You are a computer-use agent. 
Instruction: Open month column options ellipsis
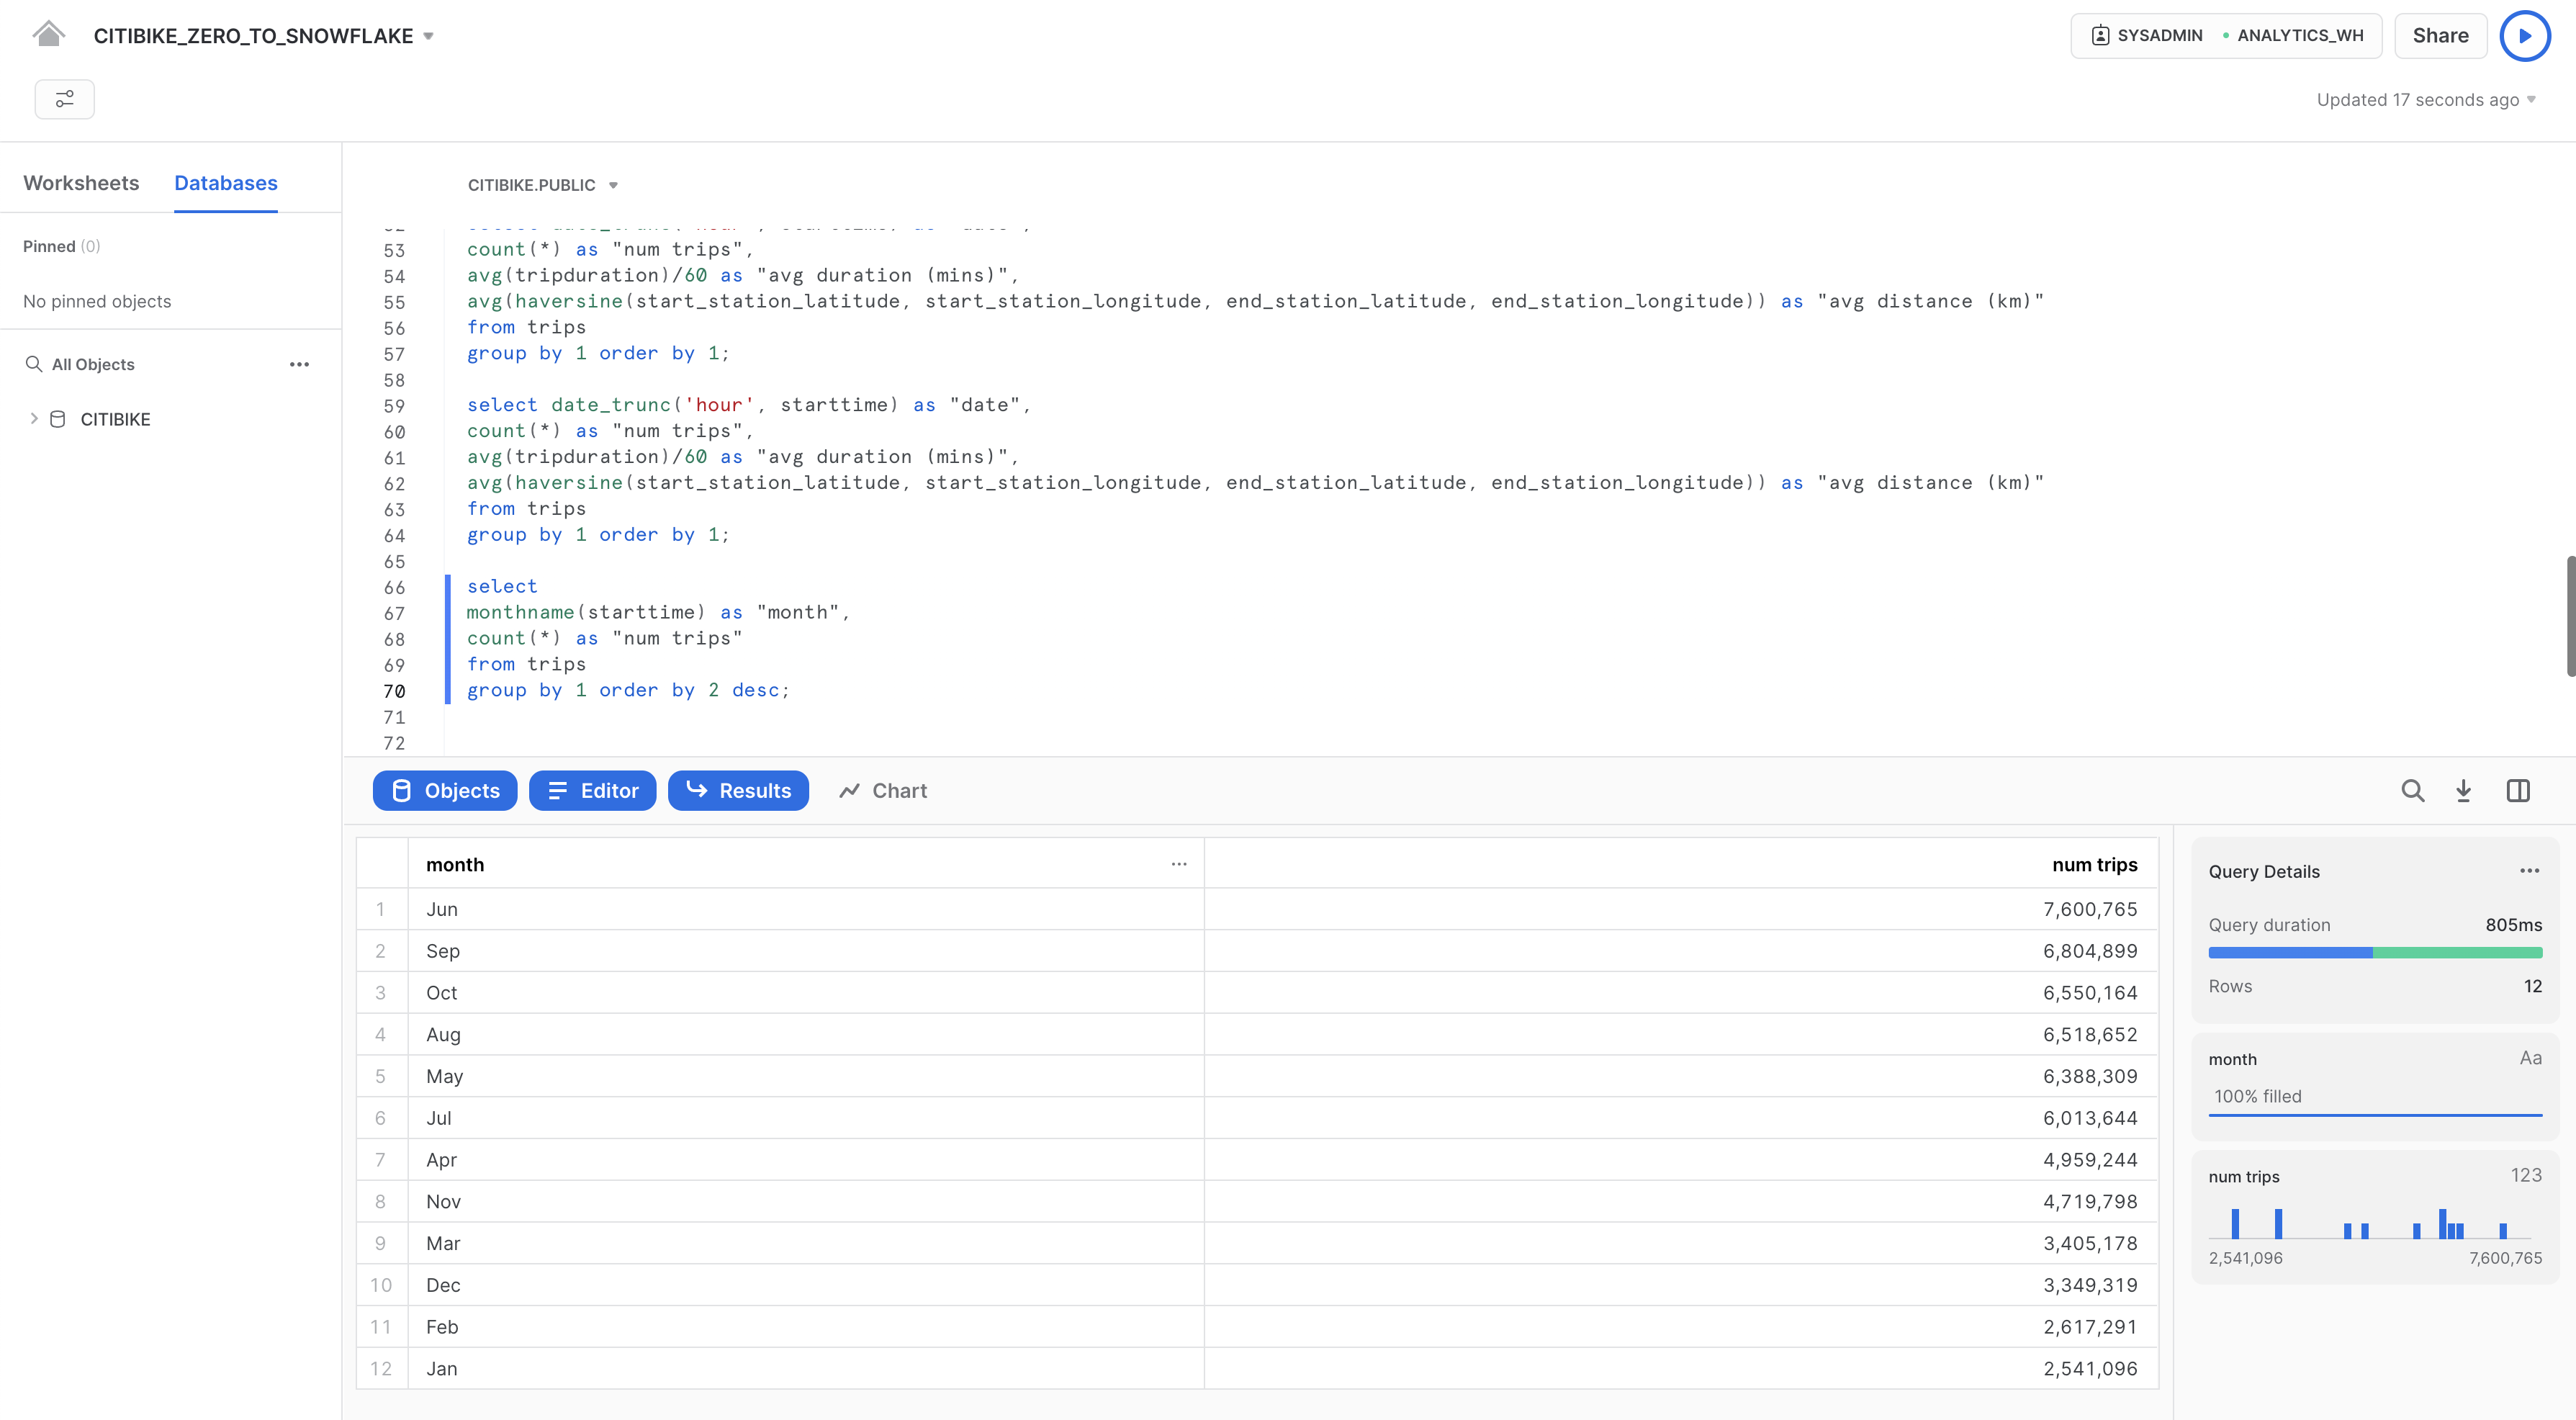click(x=1179, y=864)
